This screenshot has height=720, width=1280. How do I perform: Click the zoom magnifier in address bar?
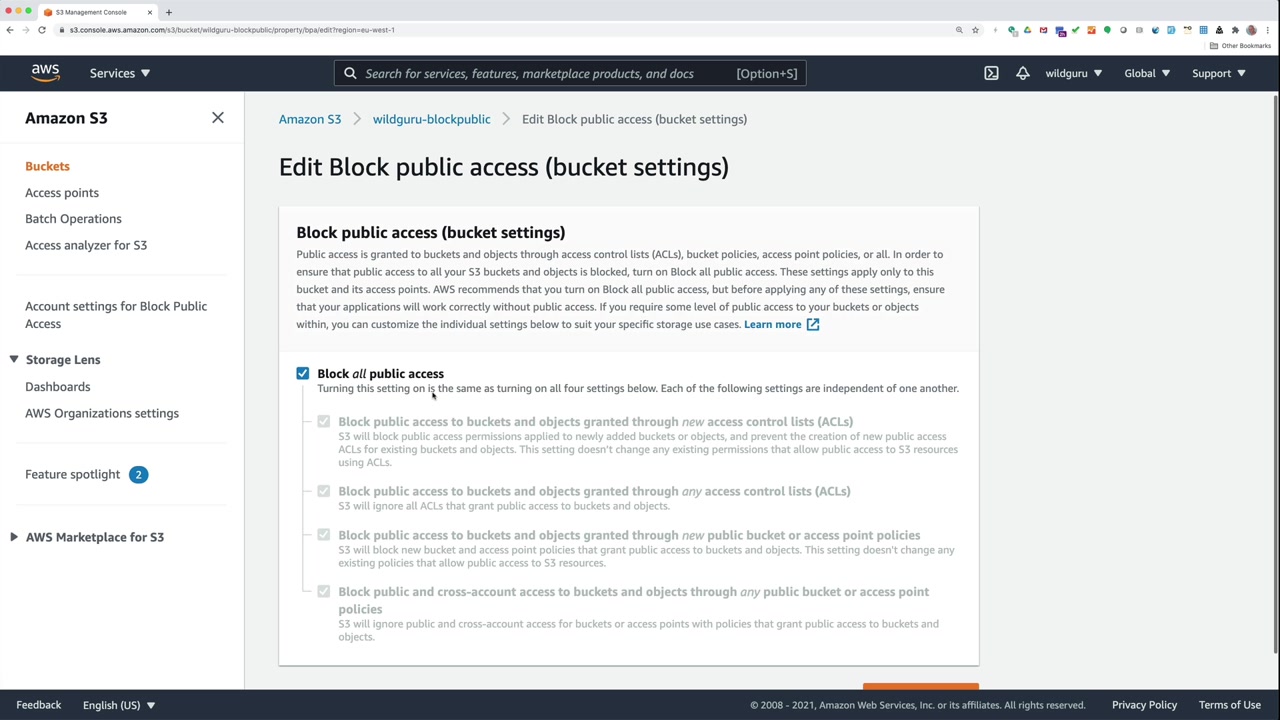(959, 30)
